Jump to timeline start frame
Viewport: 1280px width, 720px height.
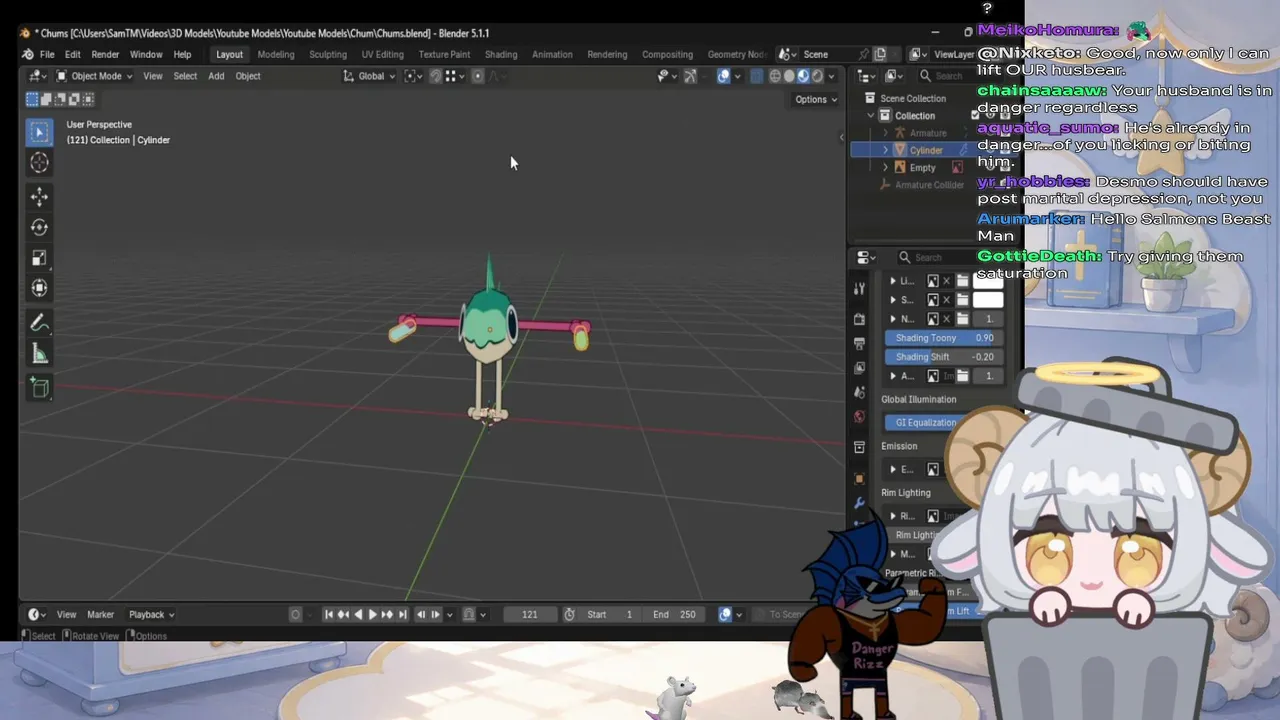(x=328, y=614)
